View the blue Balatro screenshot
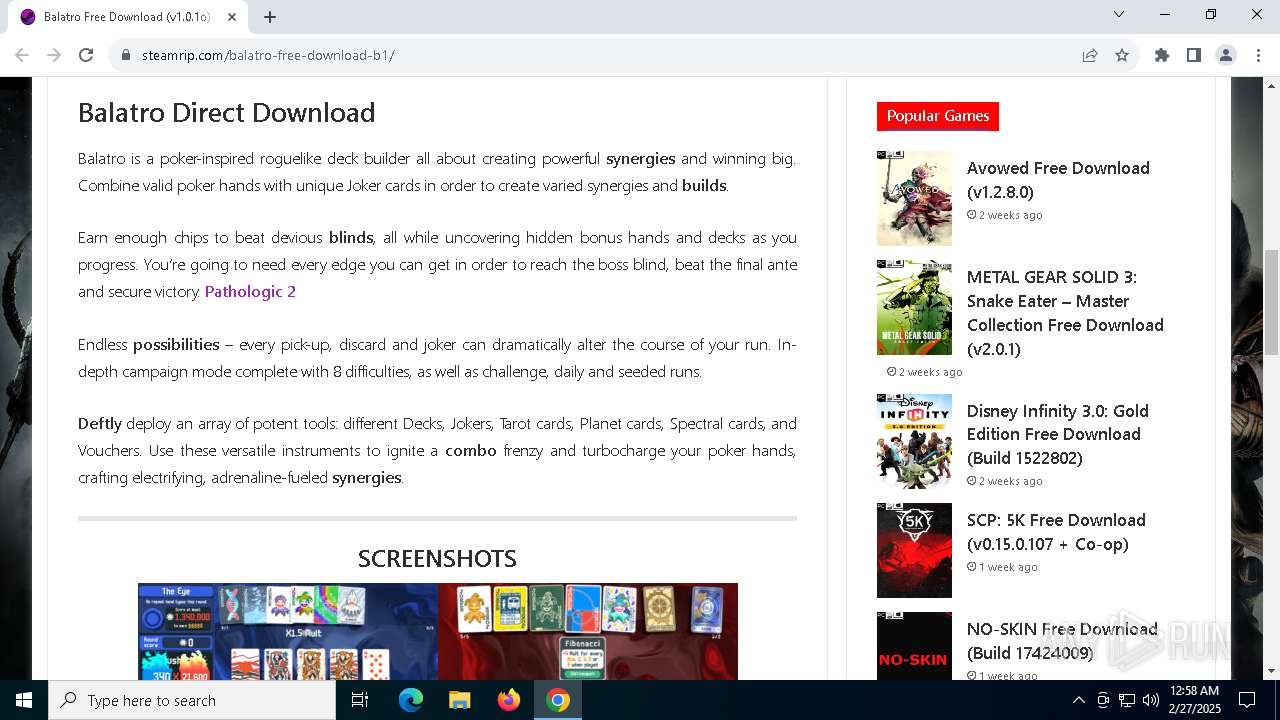The width and height of the screenshot is (1280, 720). [x=288, y=632]
